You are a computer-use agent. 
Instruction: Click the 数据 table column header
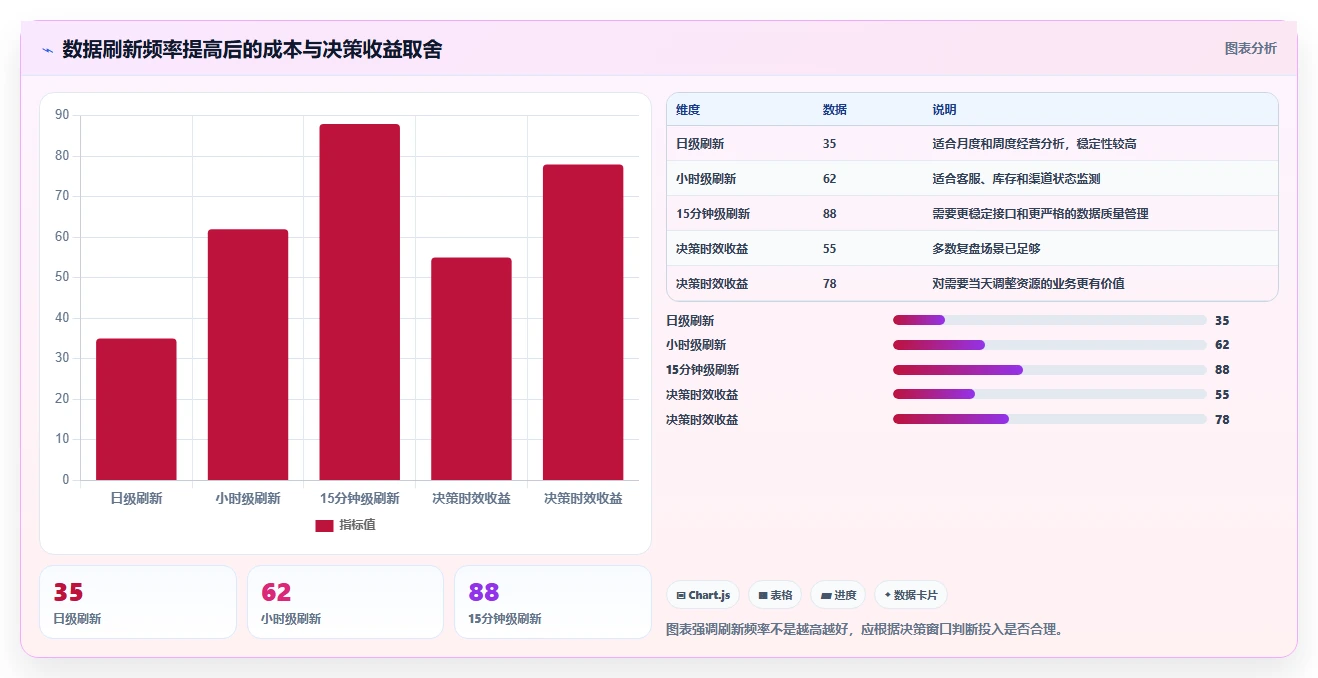[835, 110]
